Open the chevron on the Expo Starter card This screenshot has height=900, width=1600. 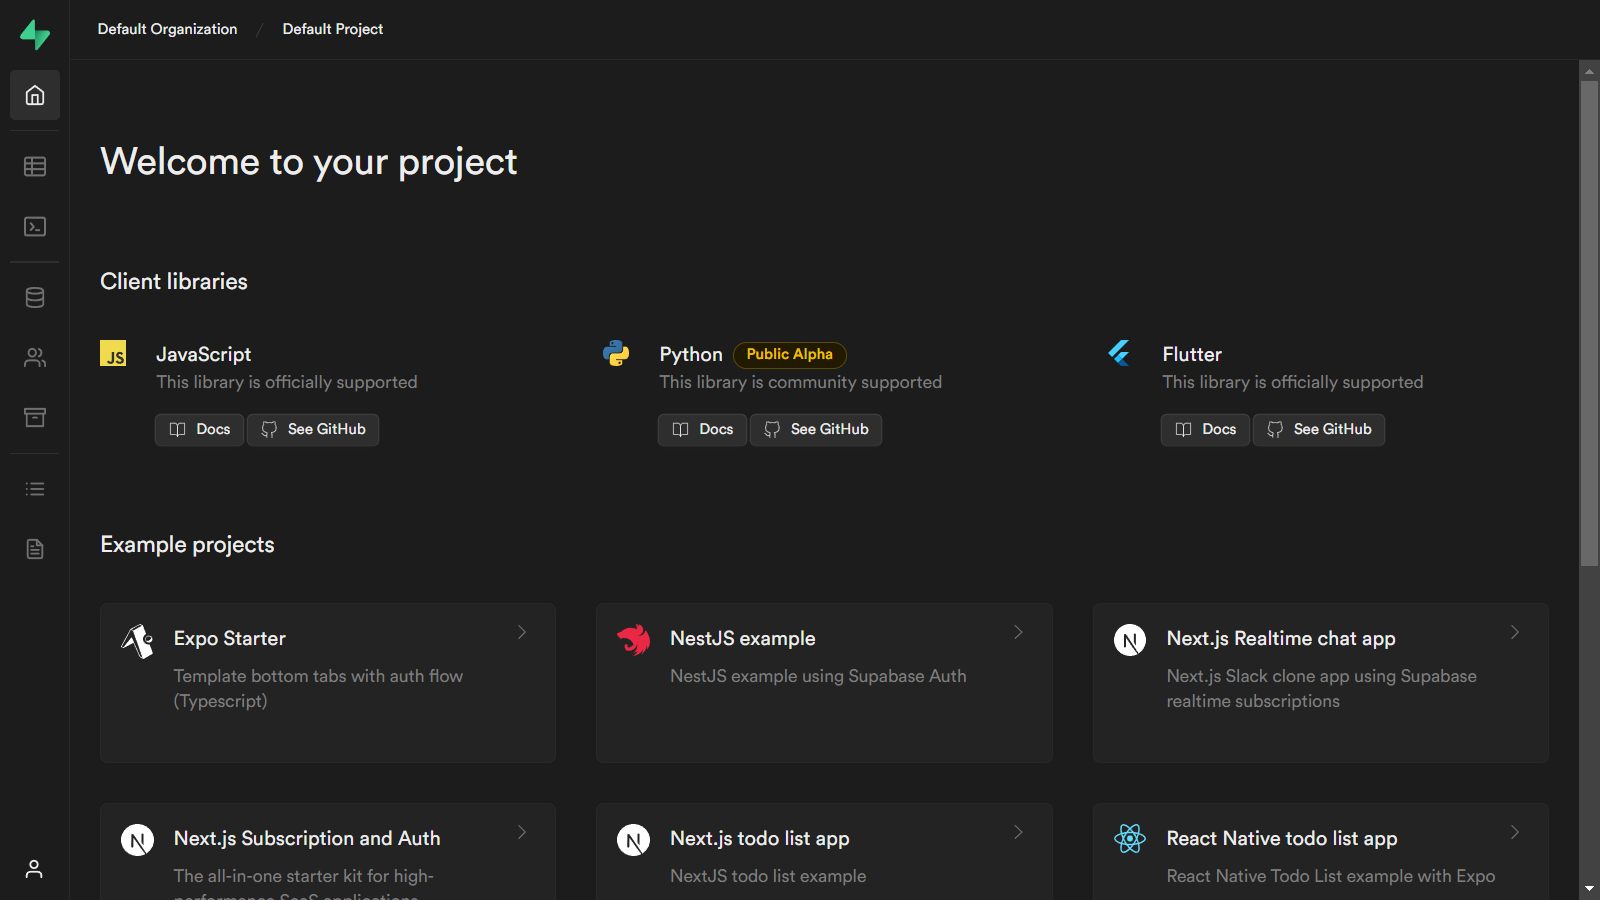click(522, 632)
